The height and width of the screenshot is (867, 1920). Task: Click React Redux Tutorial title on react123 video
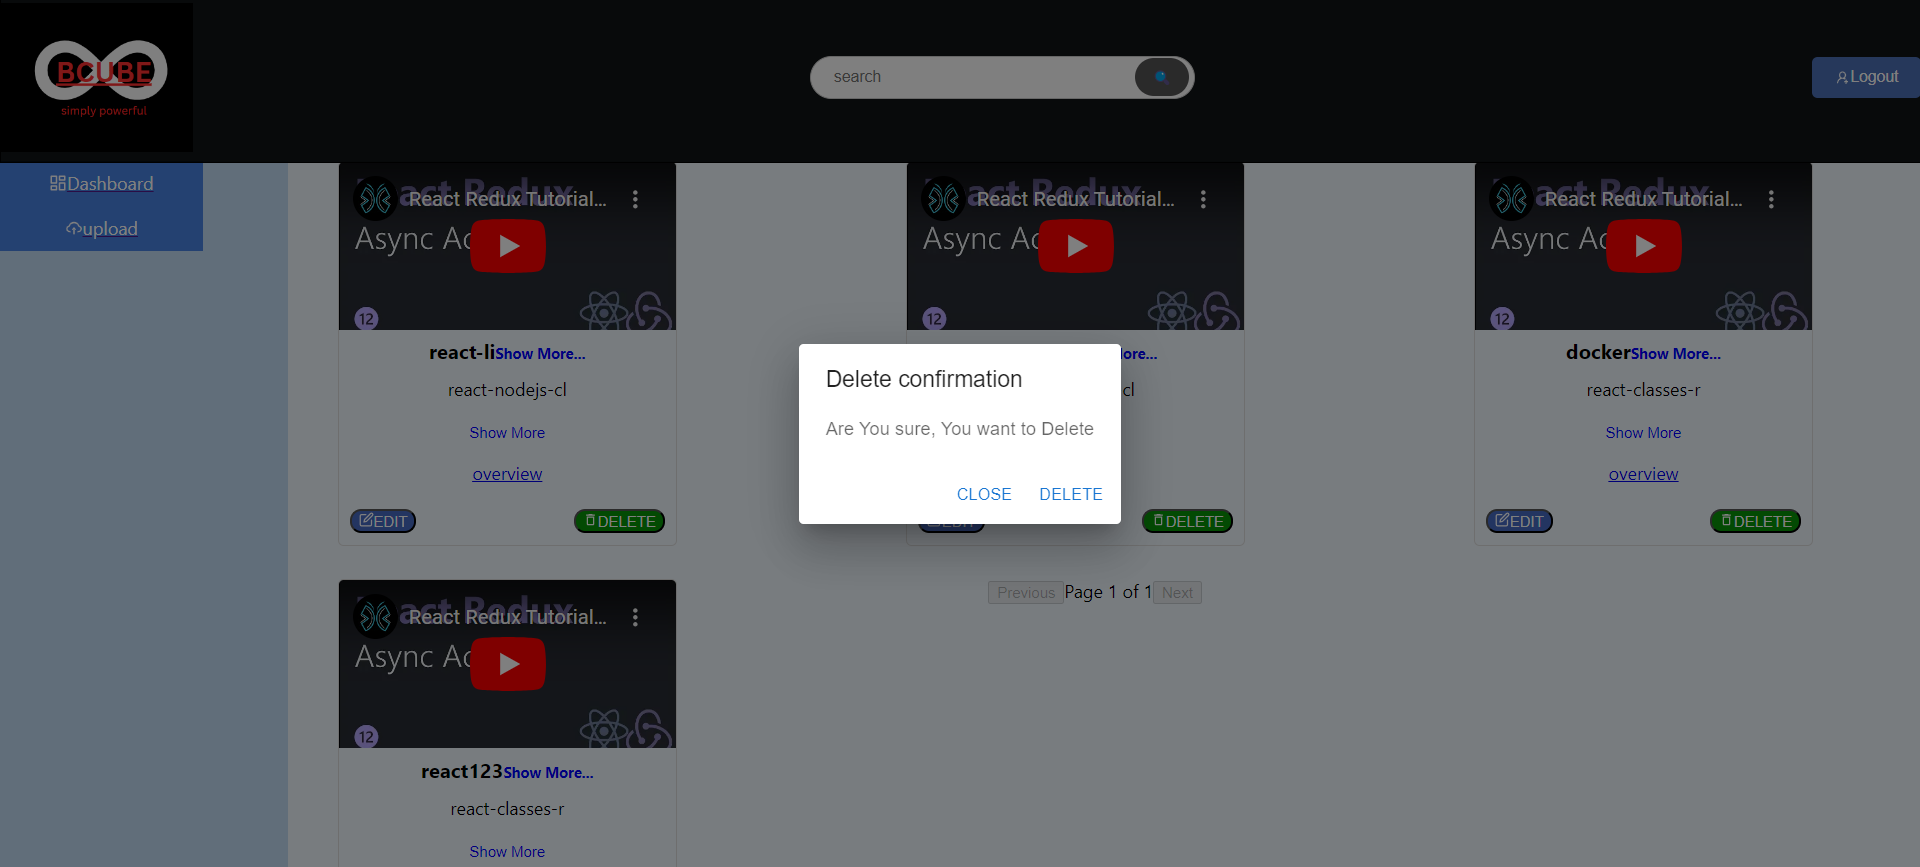pyautogui.click(x=507, y=617)
